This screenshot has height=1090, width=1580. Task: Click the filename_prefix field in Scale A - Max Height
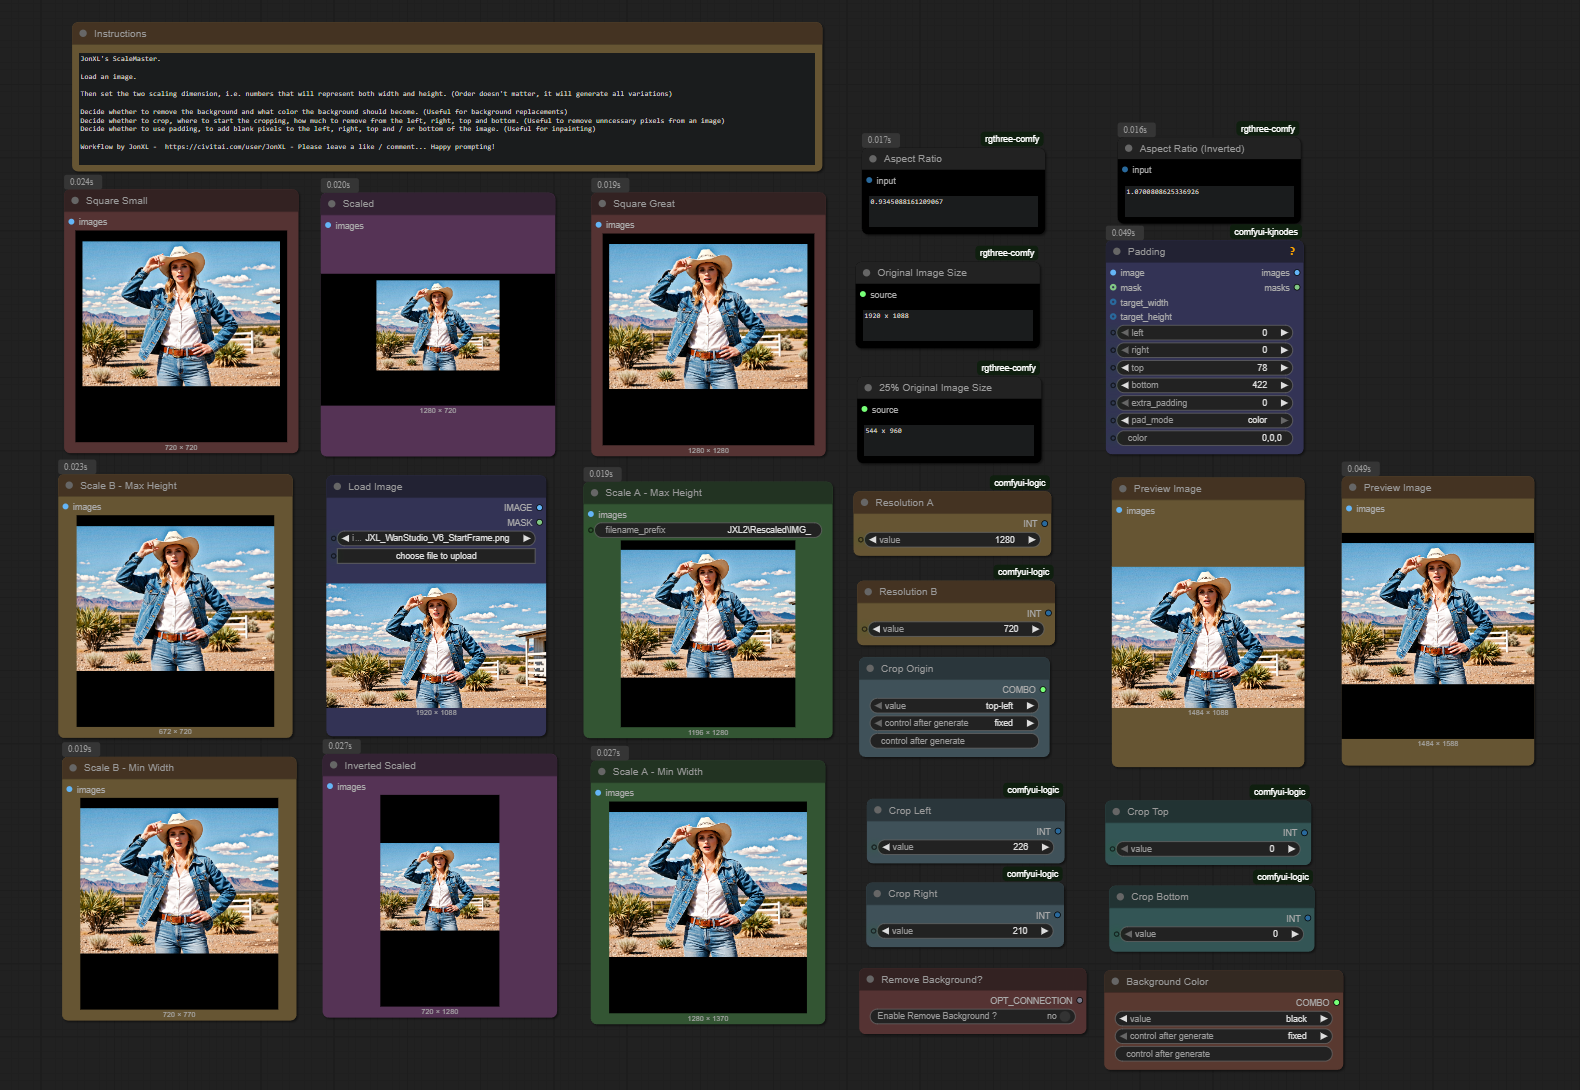[708, 530]
